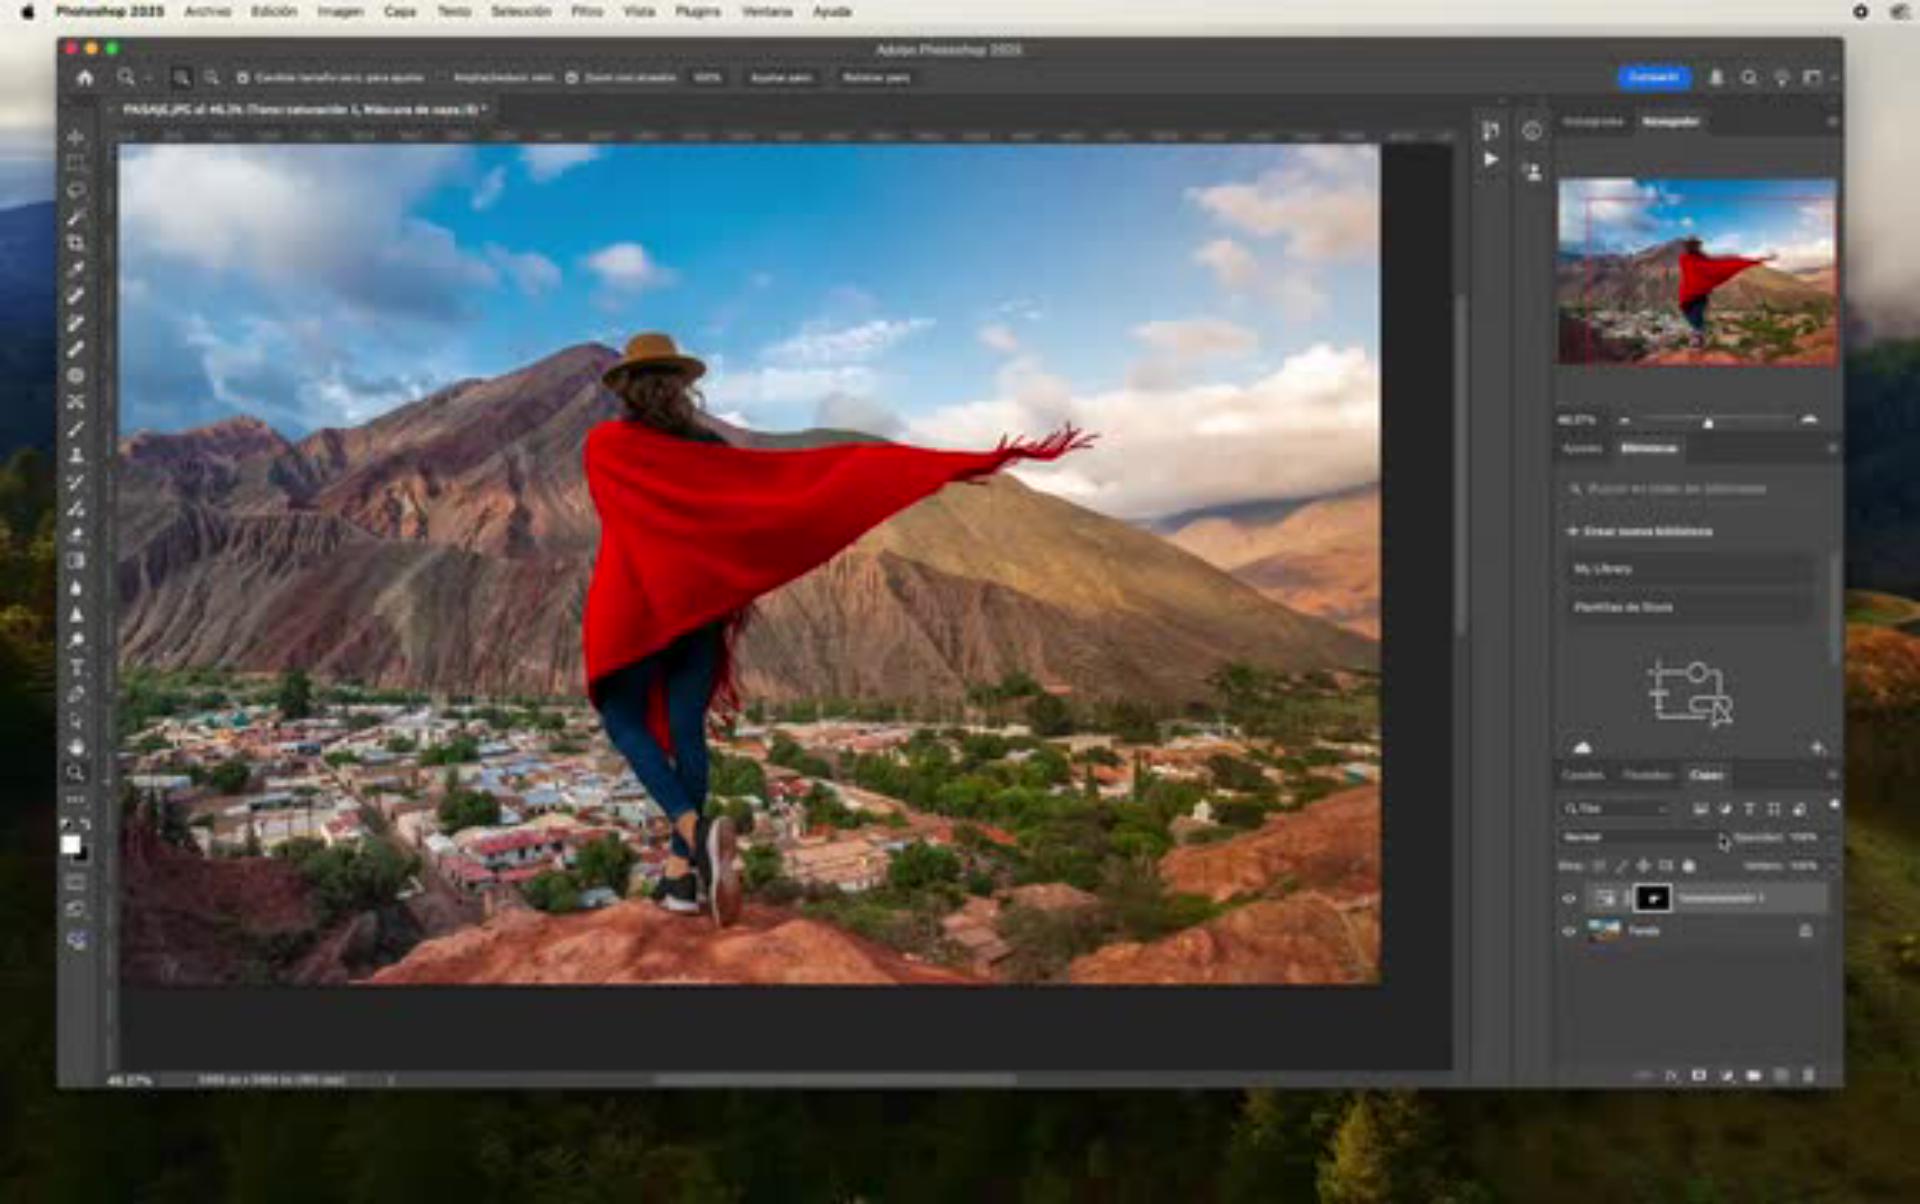
Task: Toggle visibility of the hue/saturation adjustment layer
Action: (1569, 898)
